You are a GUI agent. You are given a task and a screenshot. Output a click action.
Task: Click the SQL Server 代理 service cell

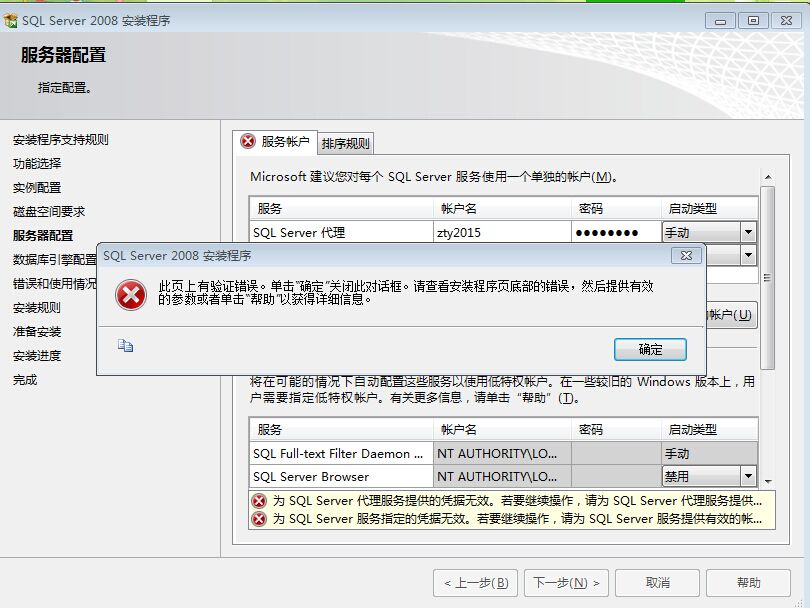(x=341, y=232)
